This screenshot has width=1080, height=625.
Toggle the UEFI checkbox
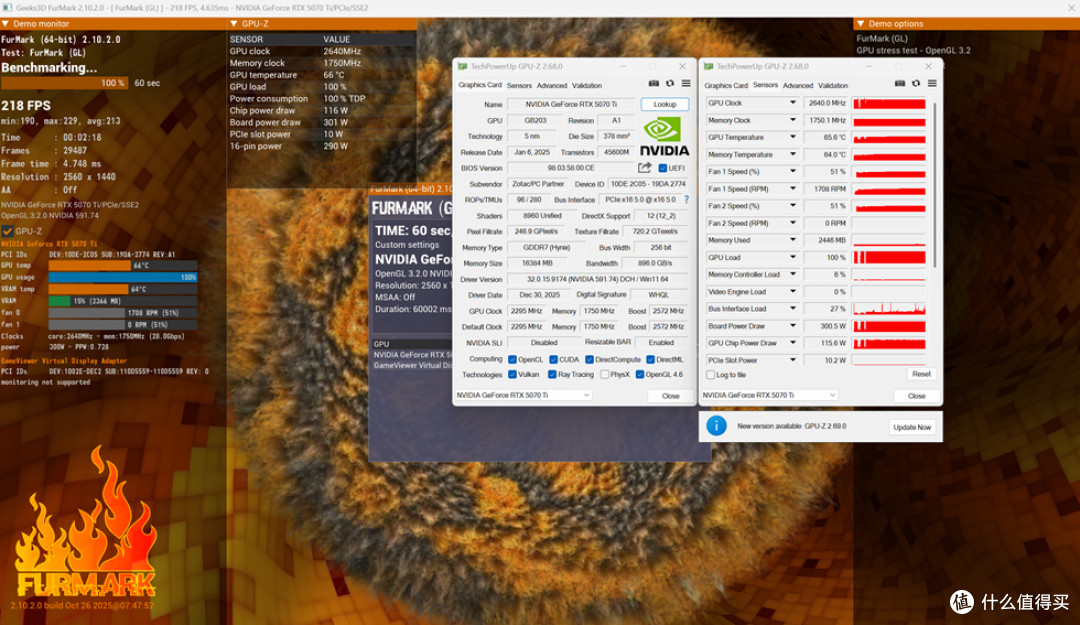pos(663,167)
